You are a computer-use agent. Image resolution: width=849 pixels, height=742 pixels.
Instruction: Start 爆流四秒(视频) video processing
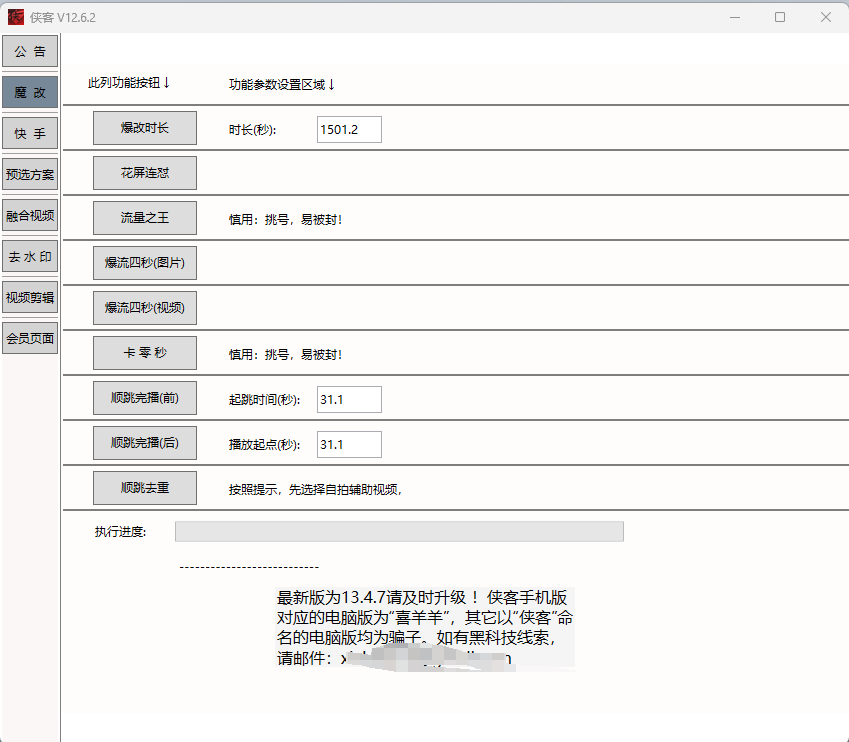tap(144, 308)
